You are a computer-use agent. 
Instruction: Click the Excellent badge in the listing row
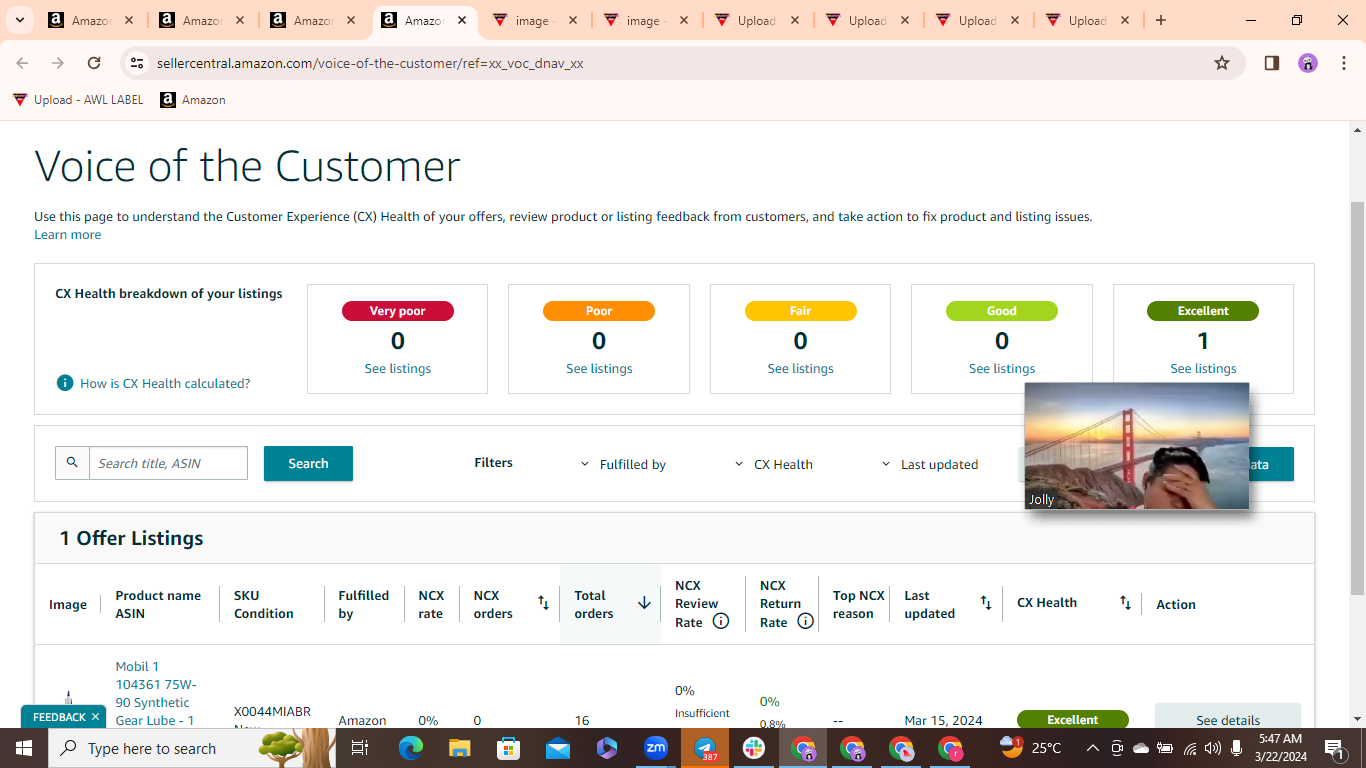pos(1073,720)
